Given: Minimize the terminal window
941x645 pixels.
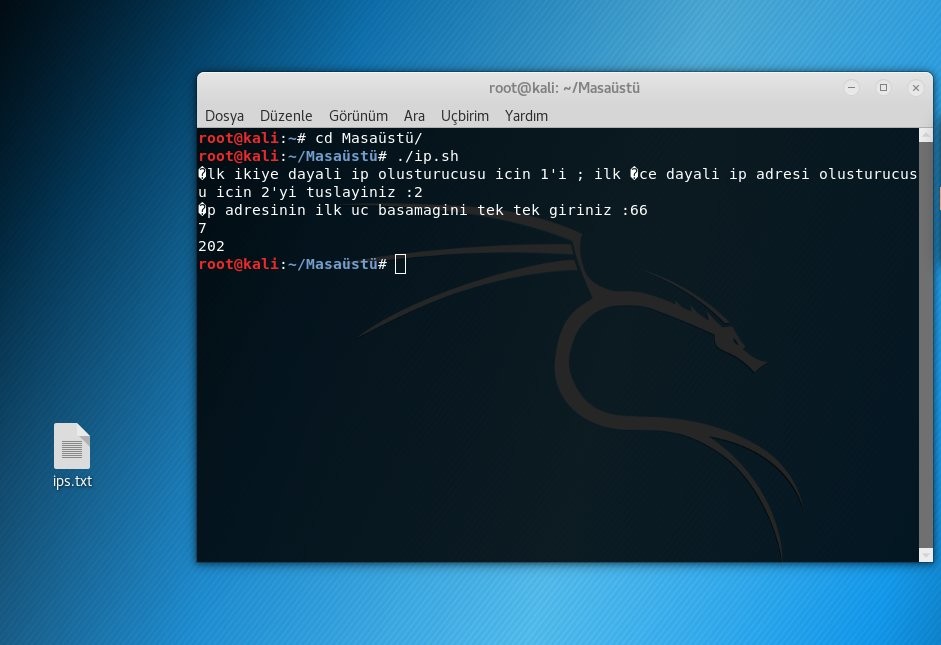Looking at the screenshot, I should (852, 88).
